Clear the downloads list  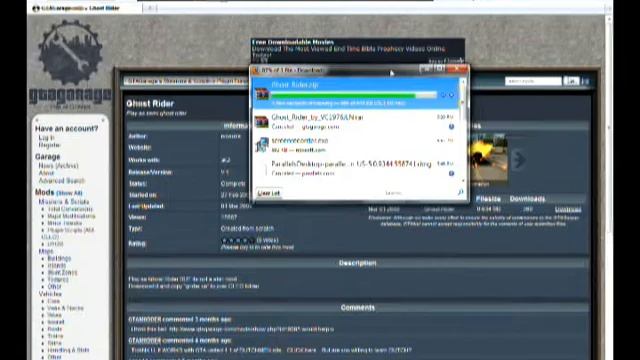[x=269, y=193]
